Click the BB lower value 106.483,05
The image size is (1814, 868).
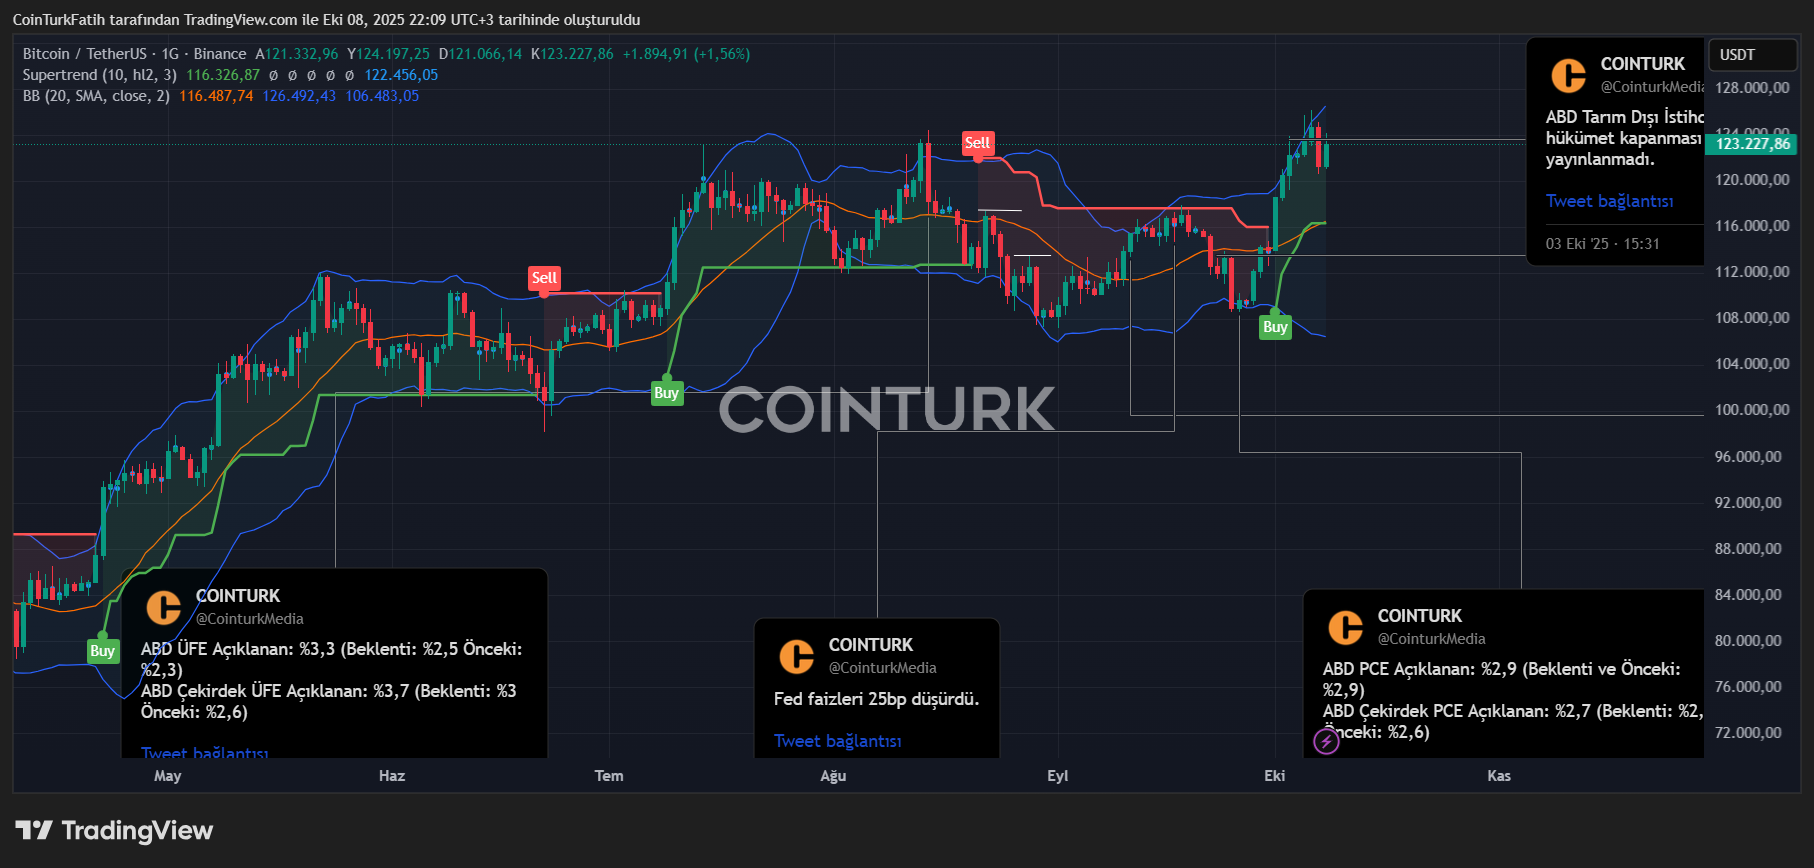(x=382, y=96)
